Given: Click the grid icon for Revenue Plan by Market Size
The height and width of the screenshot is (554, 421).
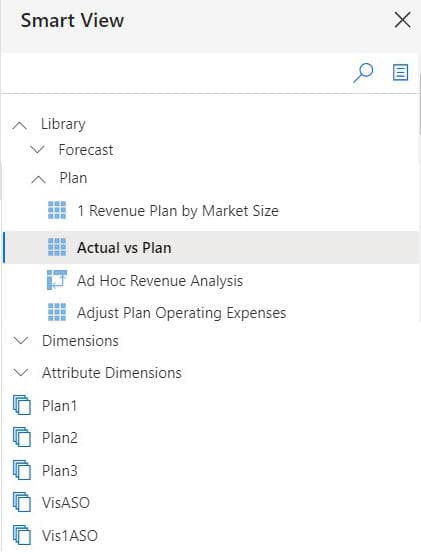Looking at the screenshot, I should click(57, 210).
